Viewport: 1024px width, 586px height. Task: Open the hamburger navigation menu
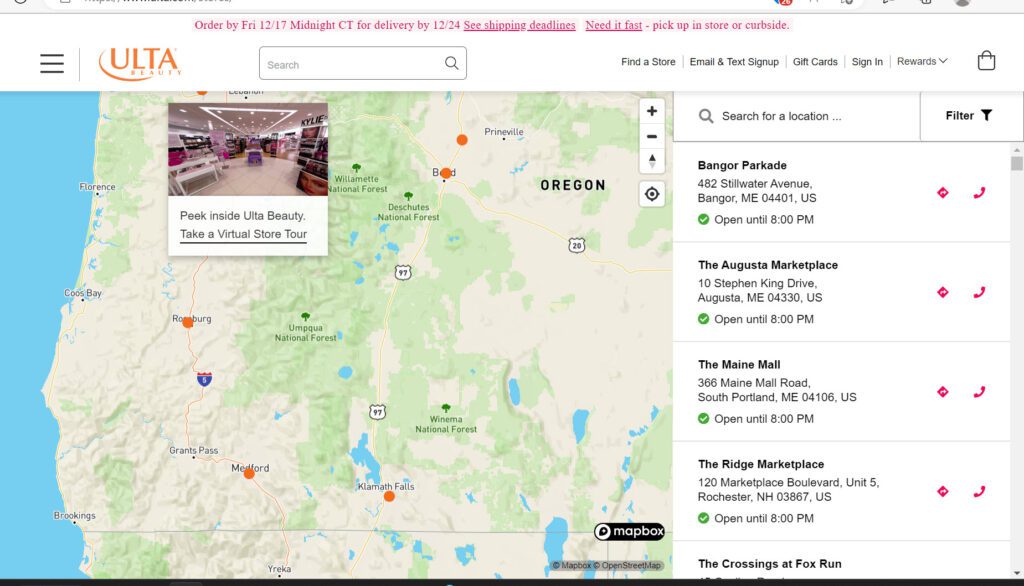pos(52,63)
